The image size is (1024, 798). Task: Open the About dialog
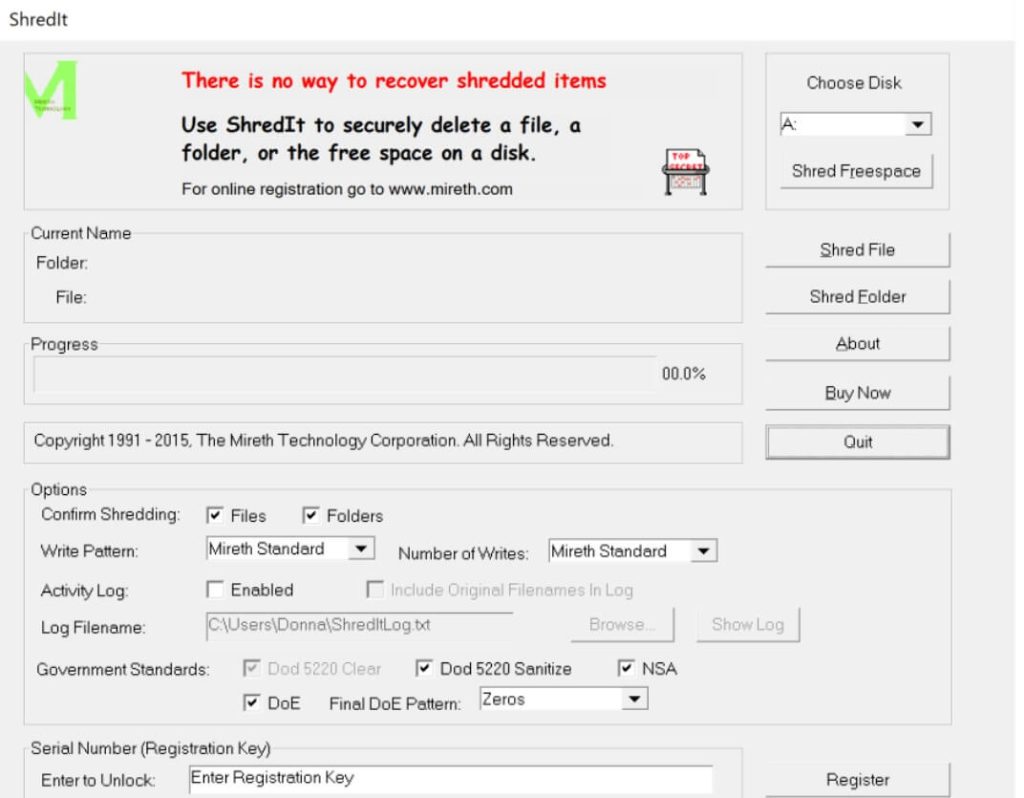tap(857, 344)
